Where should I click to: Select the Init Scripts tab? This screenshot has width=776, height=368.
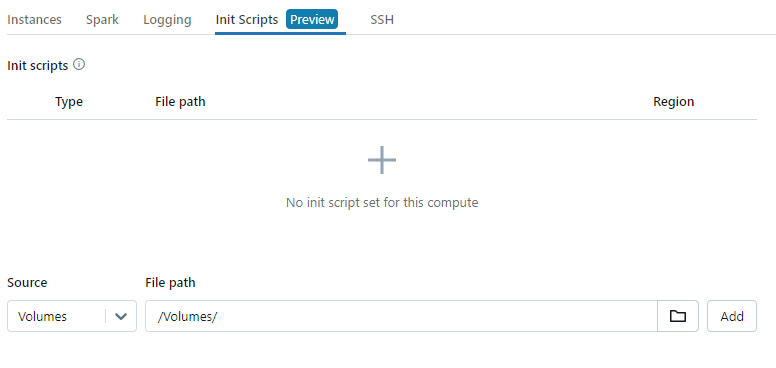pyautogui.click(x=247, y=20)
